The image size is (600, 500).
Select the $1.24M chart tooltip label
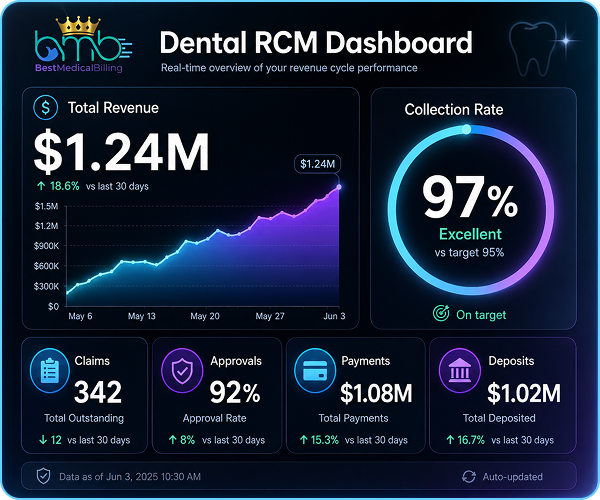pyautogui.click(x=317, y=164)
